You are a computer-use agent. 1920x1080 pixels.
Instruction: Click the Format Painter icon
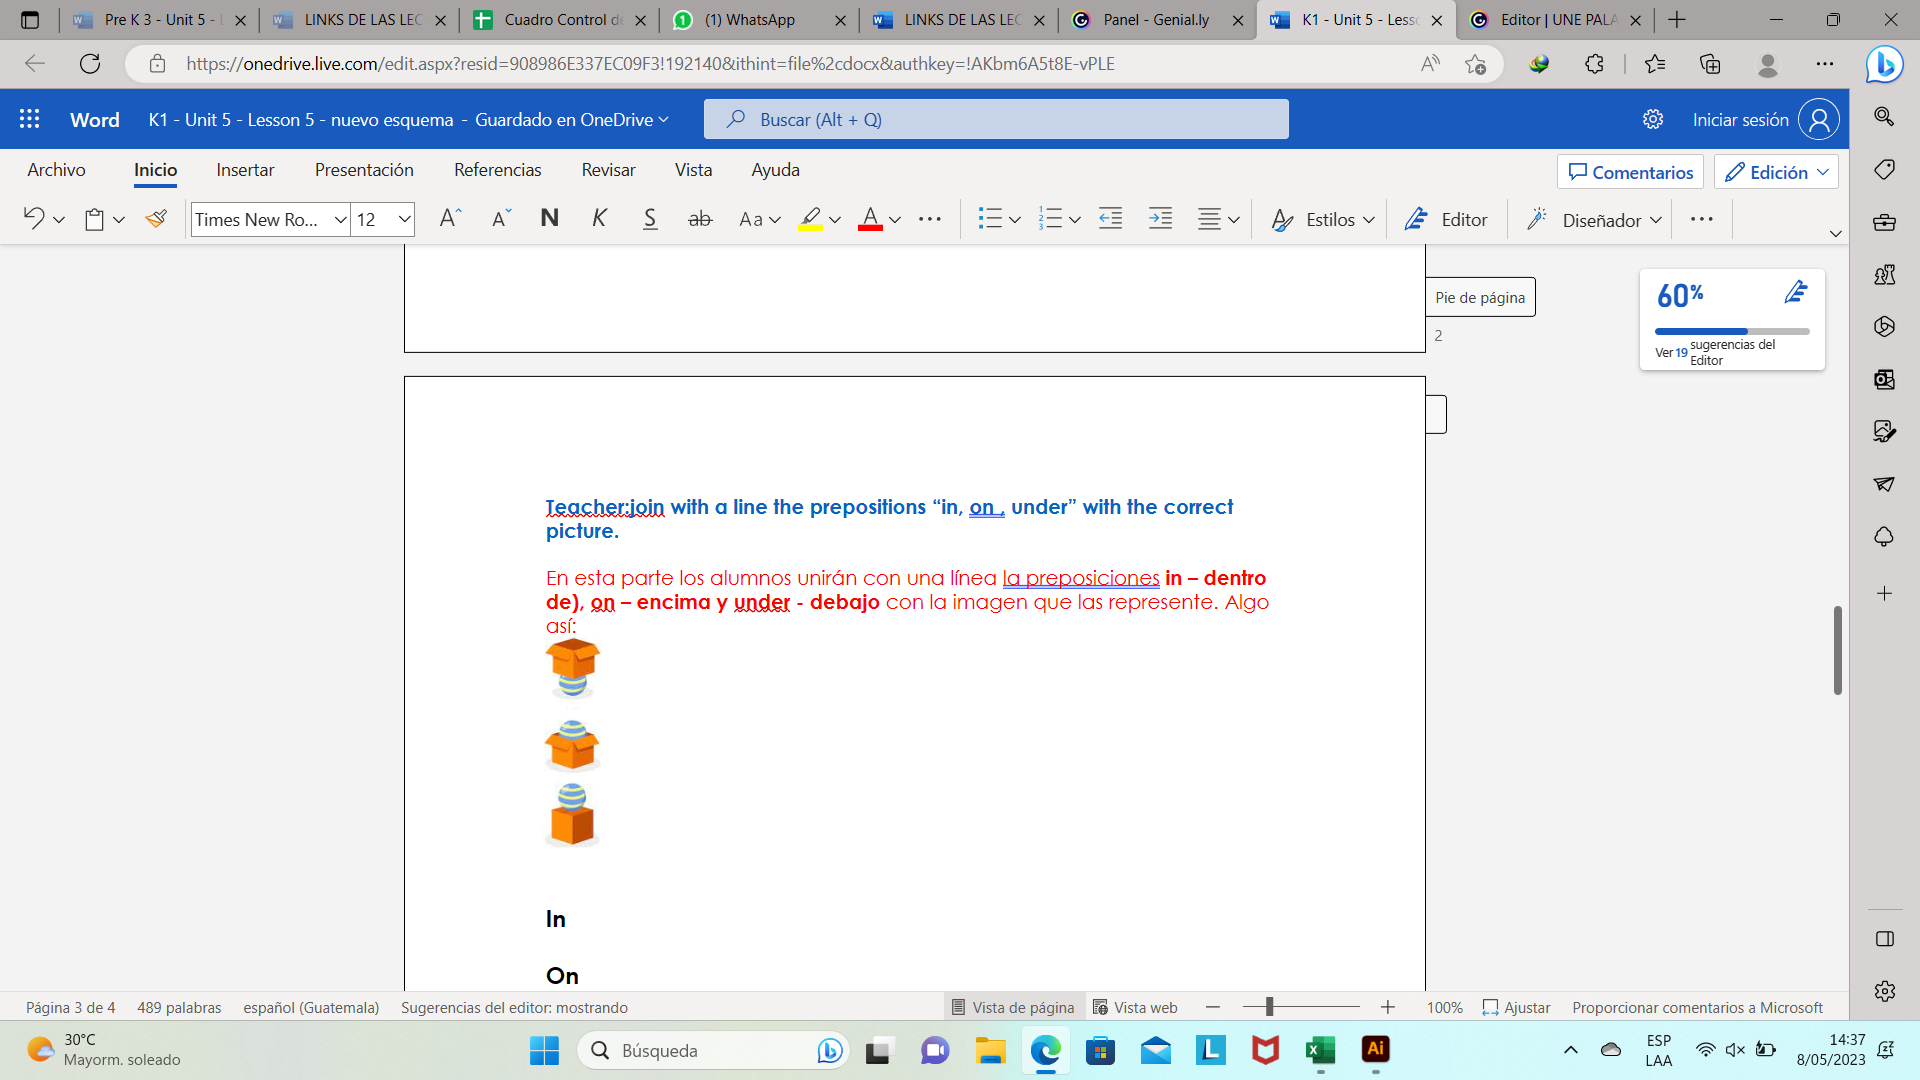tap(156, 219)
